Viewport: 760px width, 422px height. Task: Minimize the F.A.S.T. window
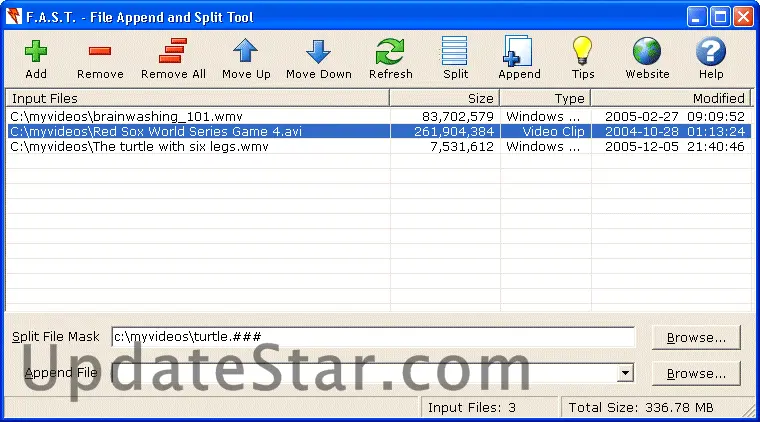[696, 17]
